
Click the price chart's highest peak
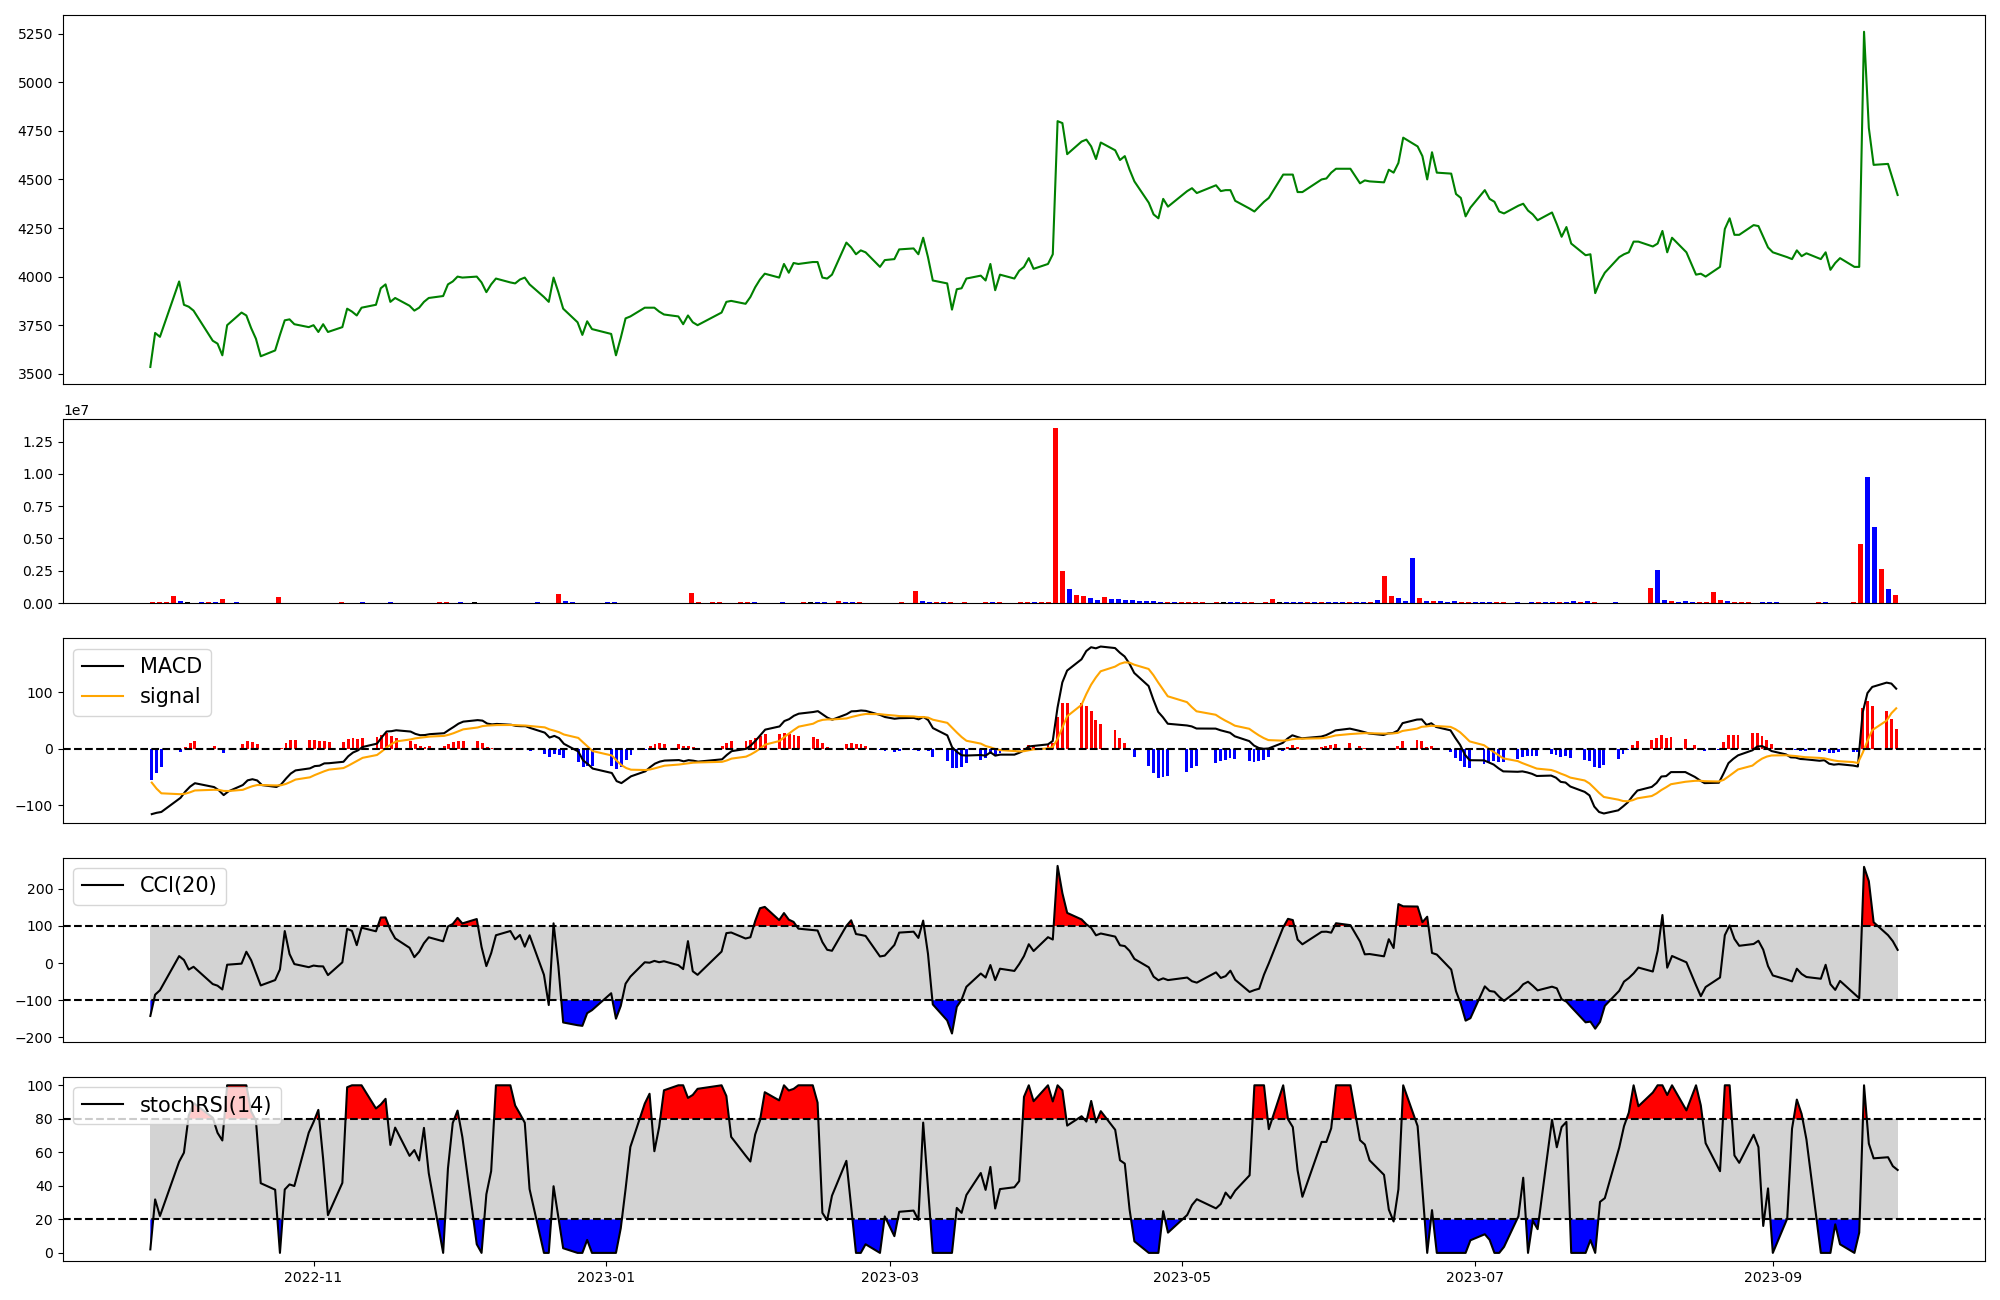(1864, 33)
